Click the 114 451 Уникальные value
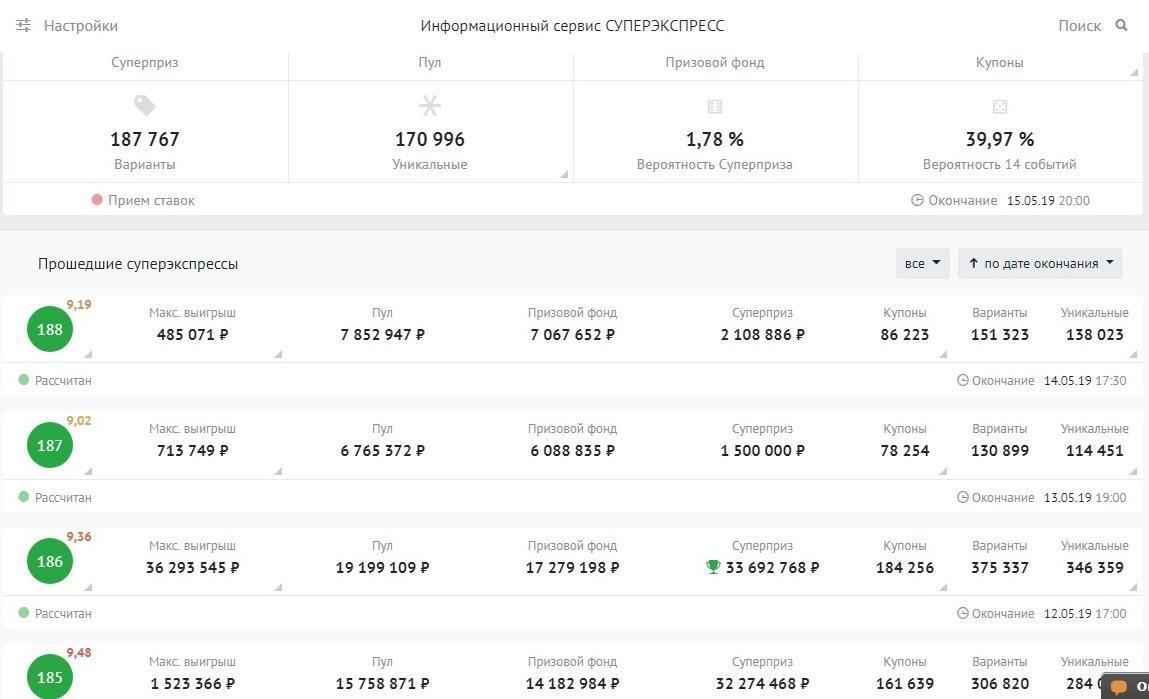 click(1094, 451)
